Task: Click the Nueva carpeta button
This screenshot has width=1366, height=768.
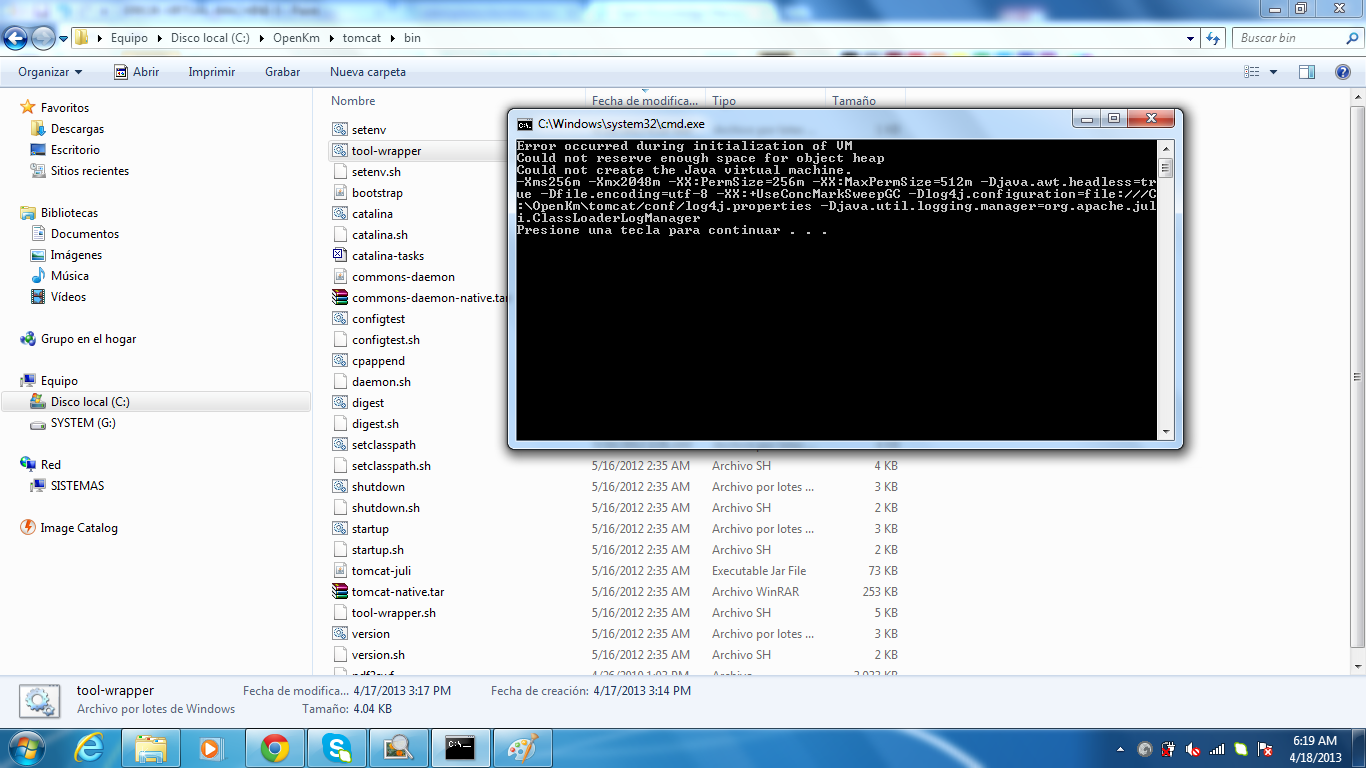Action: tap(366, 71)
